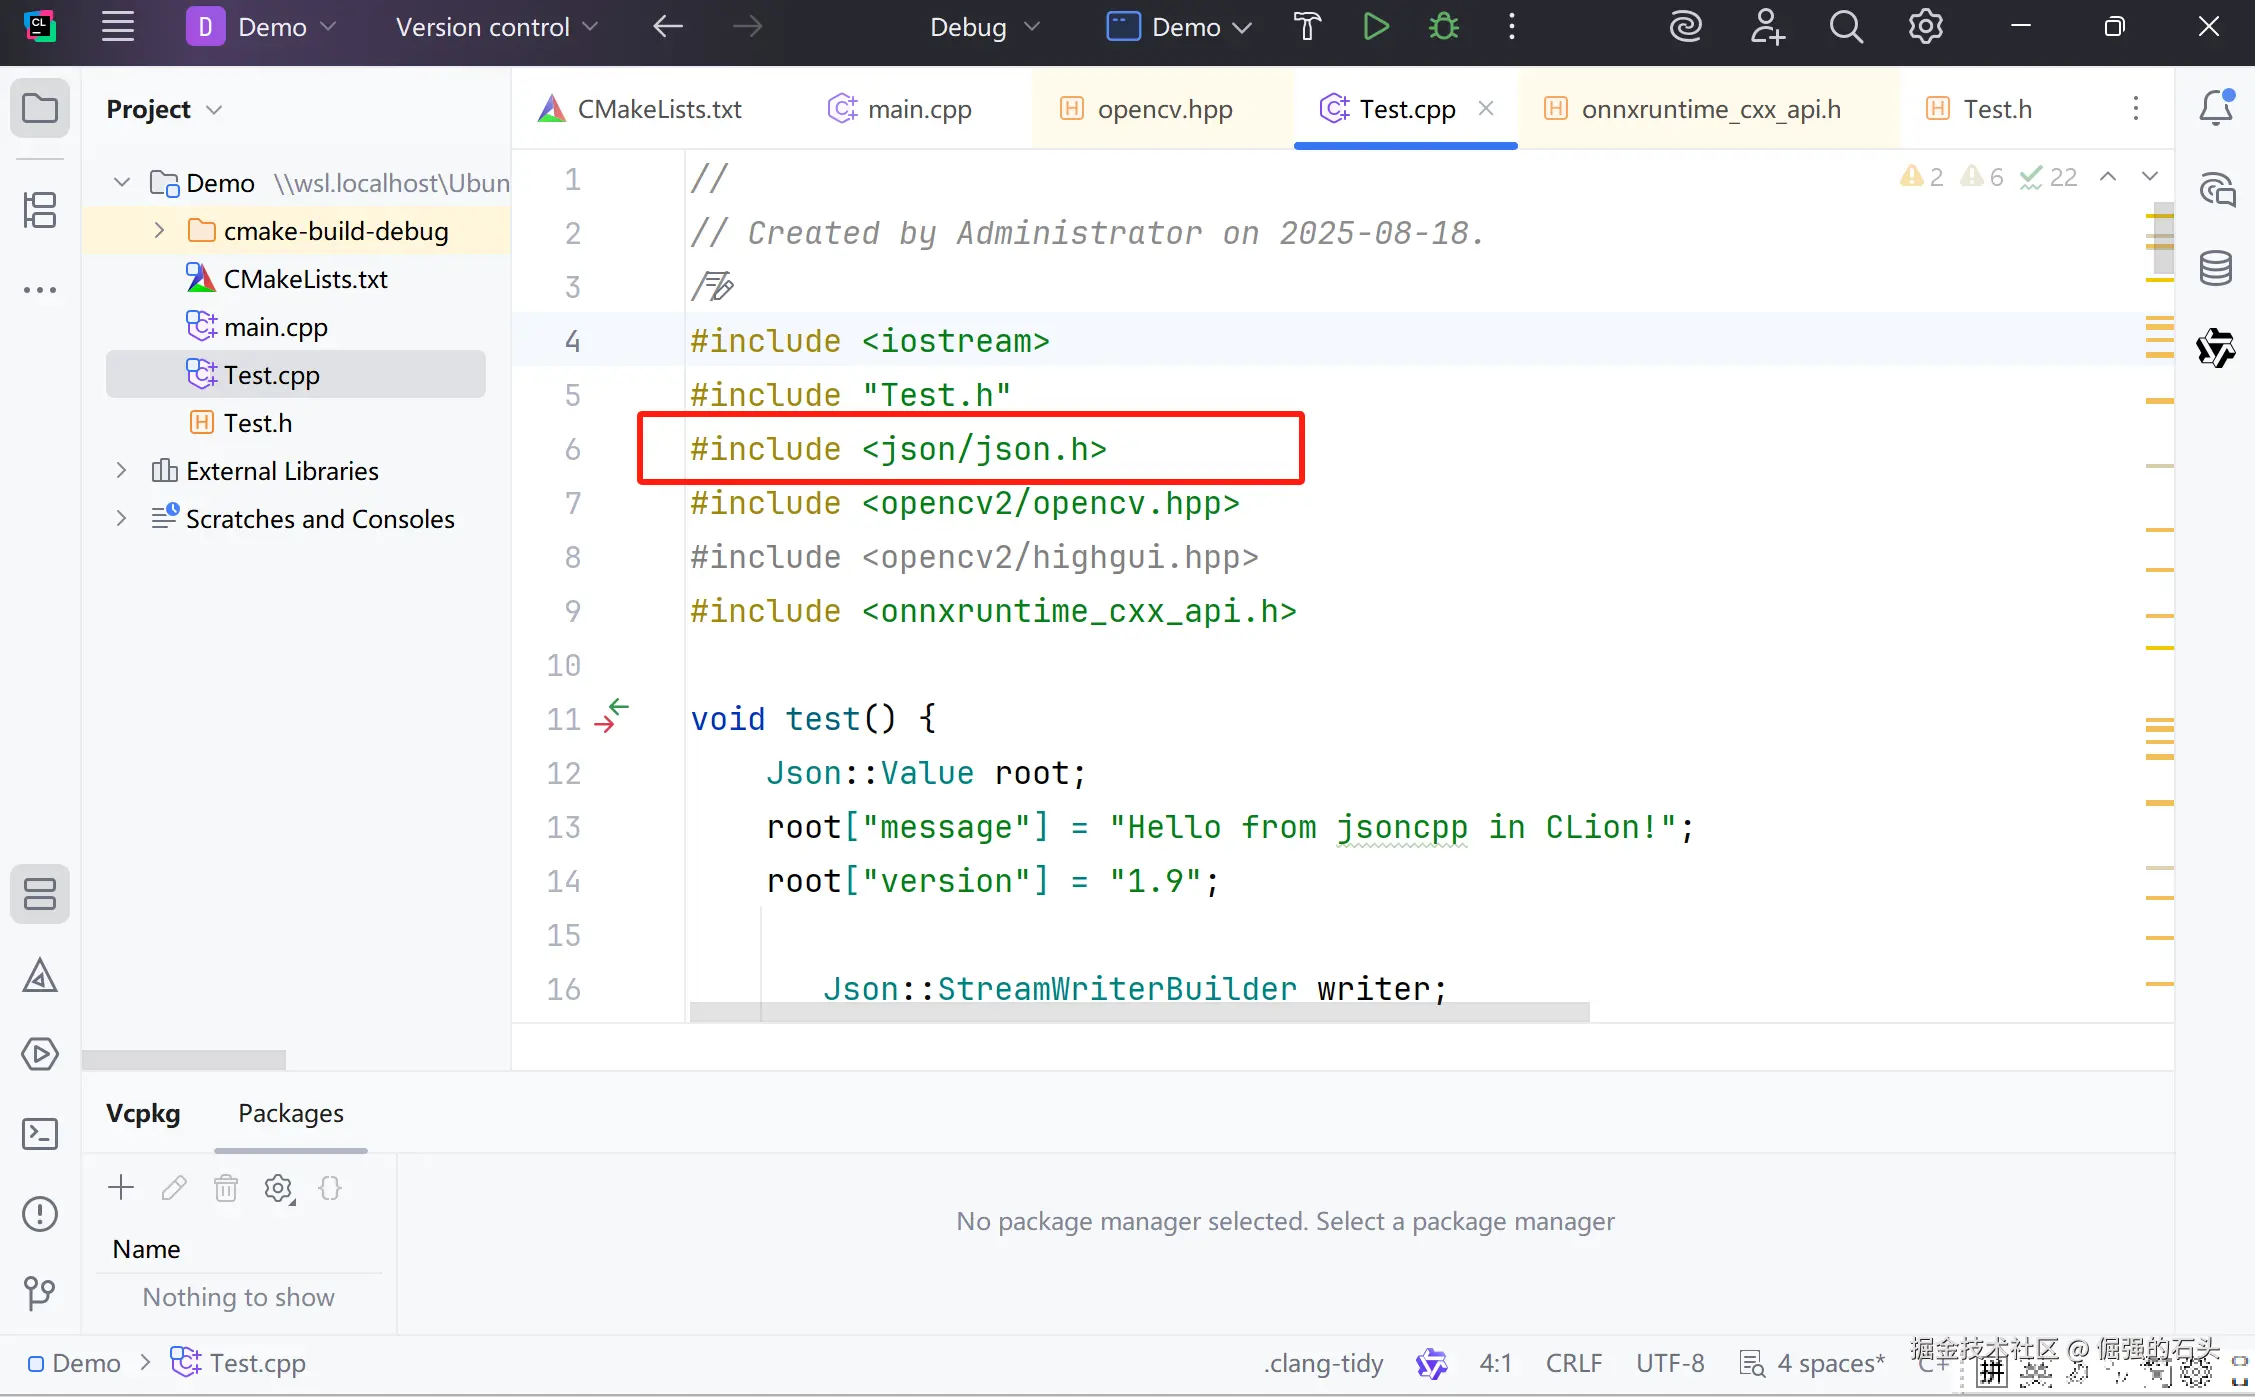This screenshot has width=2255, height=1397.
Task: Open the CMake tool window triangle icon
Action: point(40,975)
